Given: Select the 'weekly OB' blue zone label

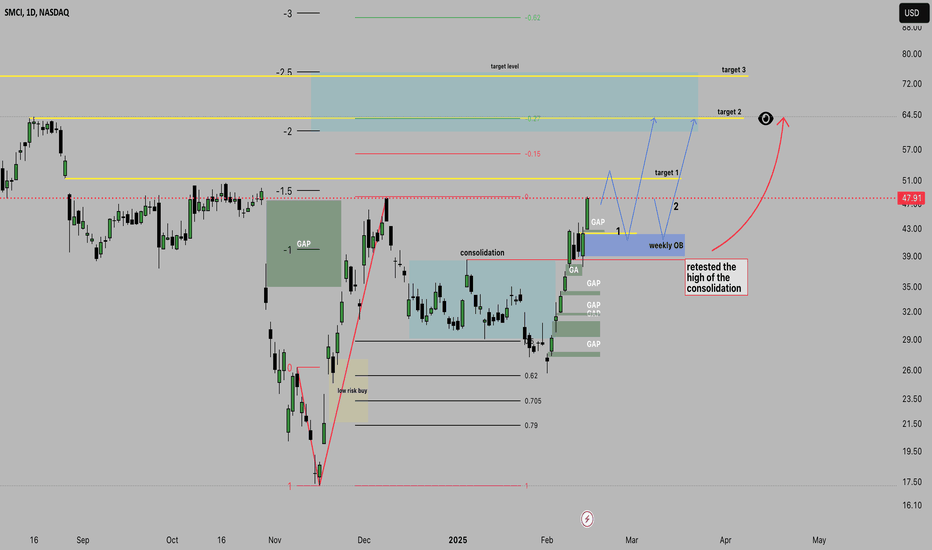Looking at the screenshot, I should [666, 246].
